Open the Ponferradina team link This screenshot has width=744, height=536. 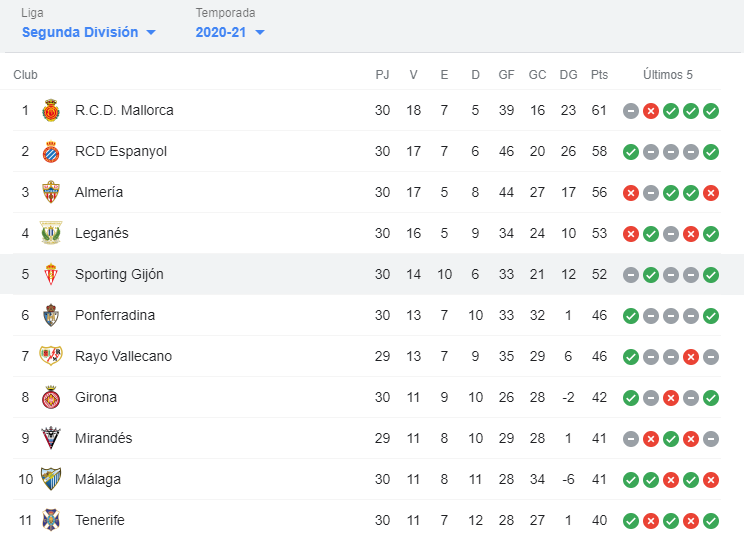(115, 315)
